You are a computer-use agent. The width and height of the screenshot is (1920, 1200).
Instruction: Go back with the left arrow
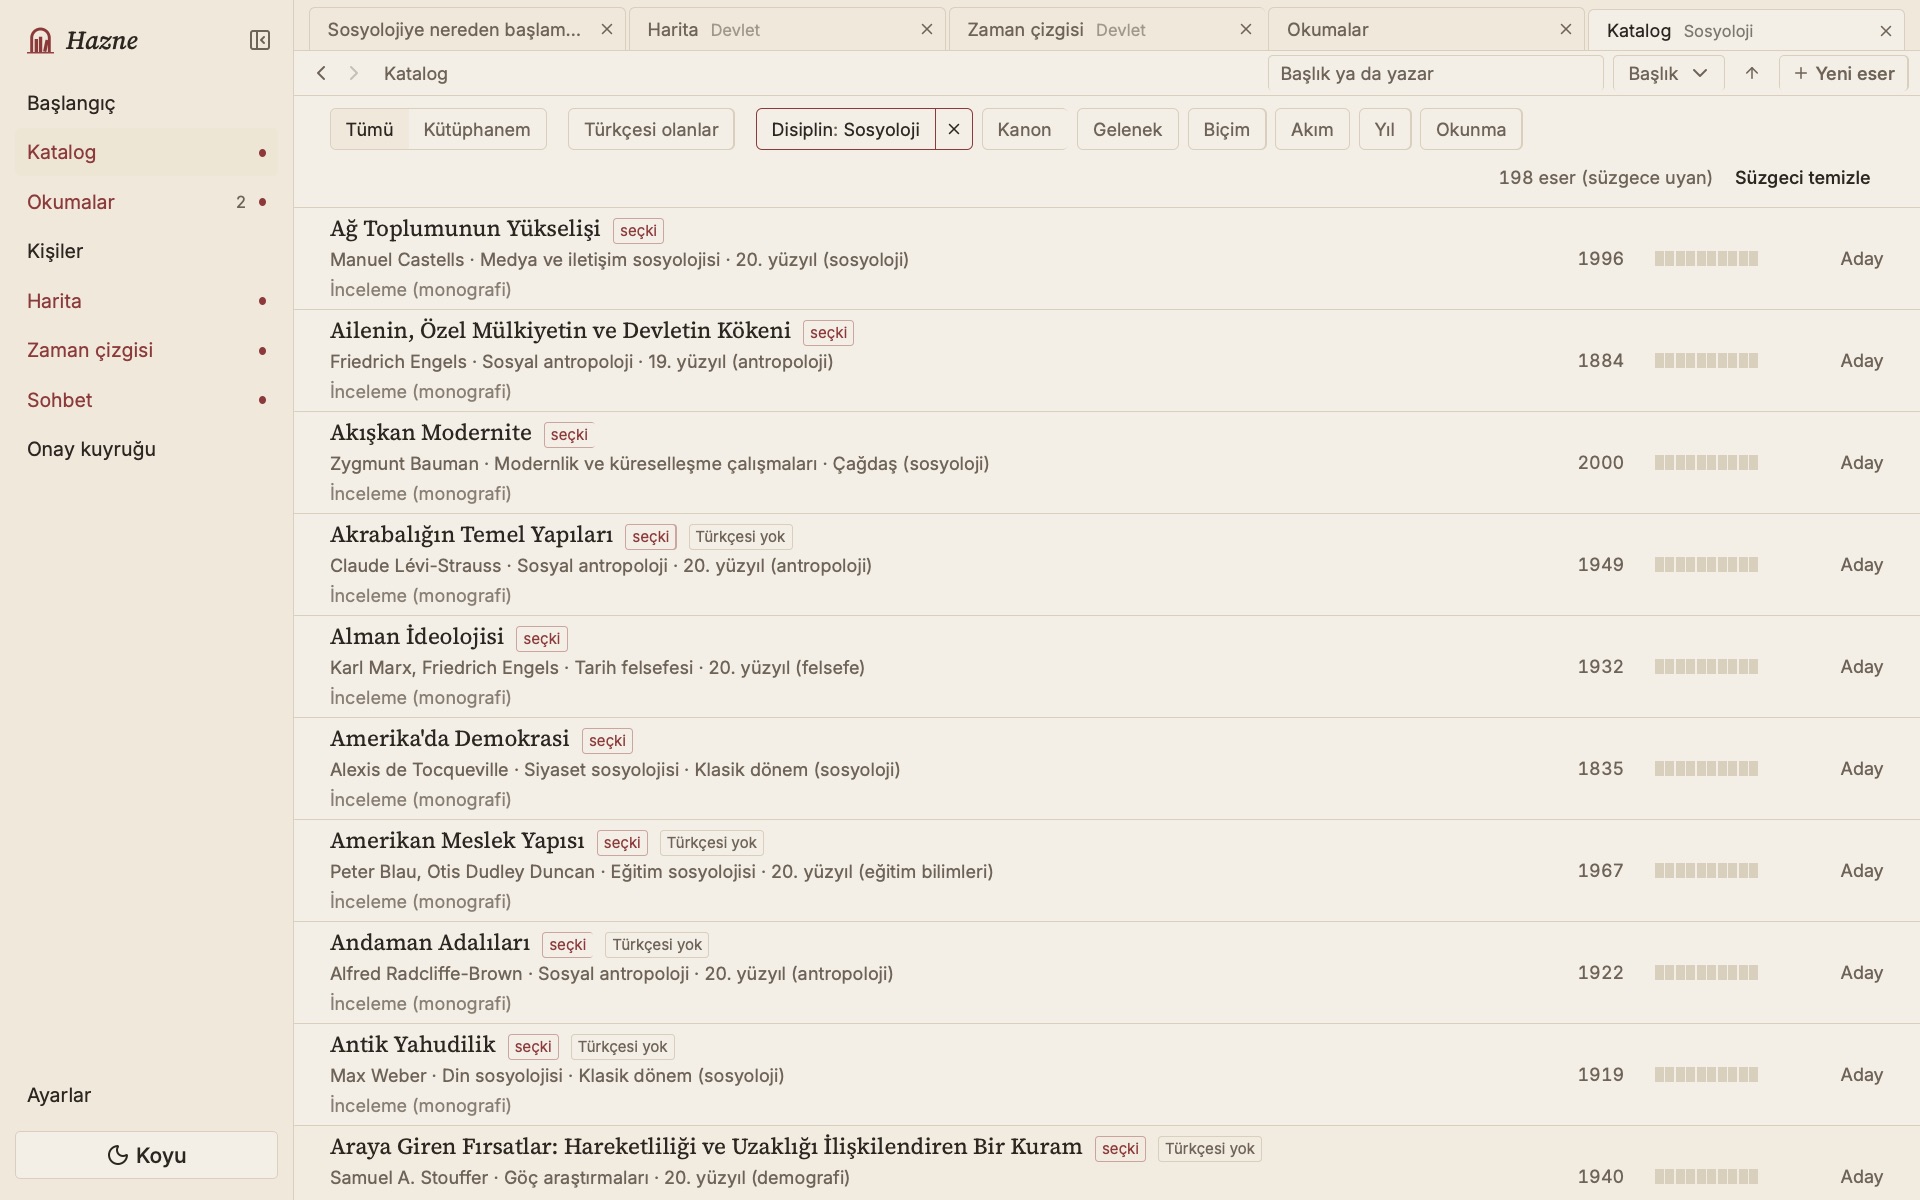[x=321, y=73]
